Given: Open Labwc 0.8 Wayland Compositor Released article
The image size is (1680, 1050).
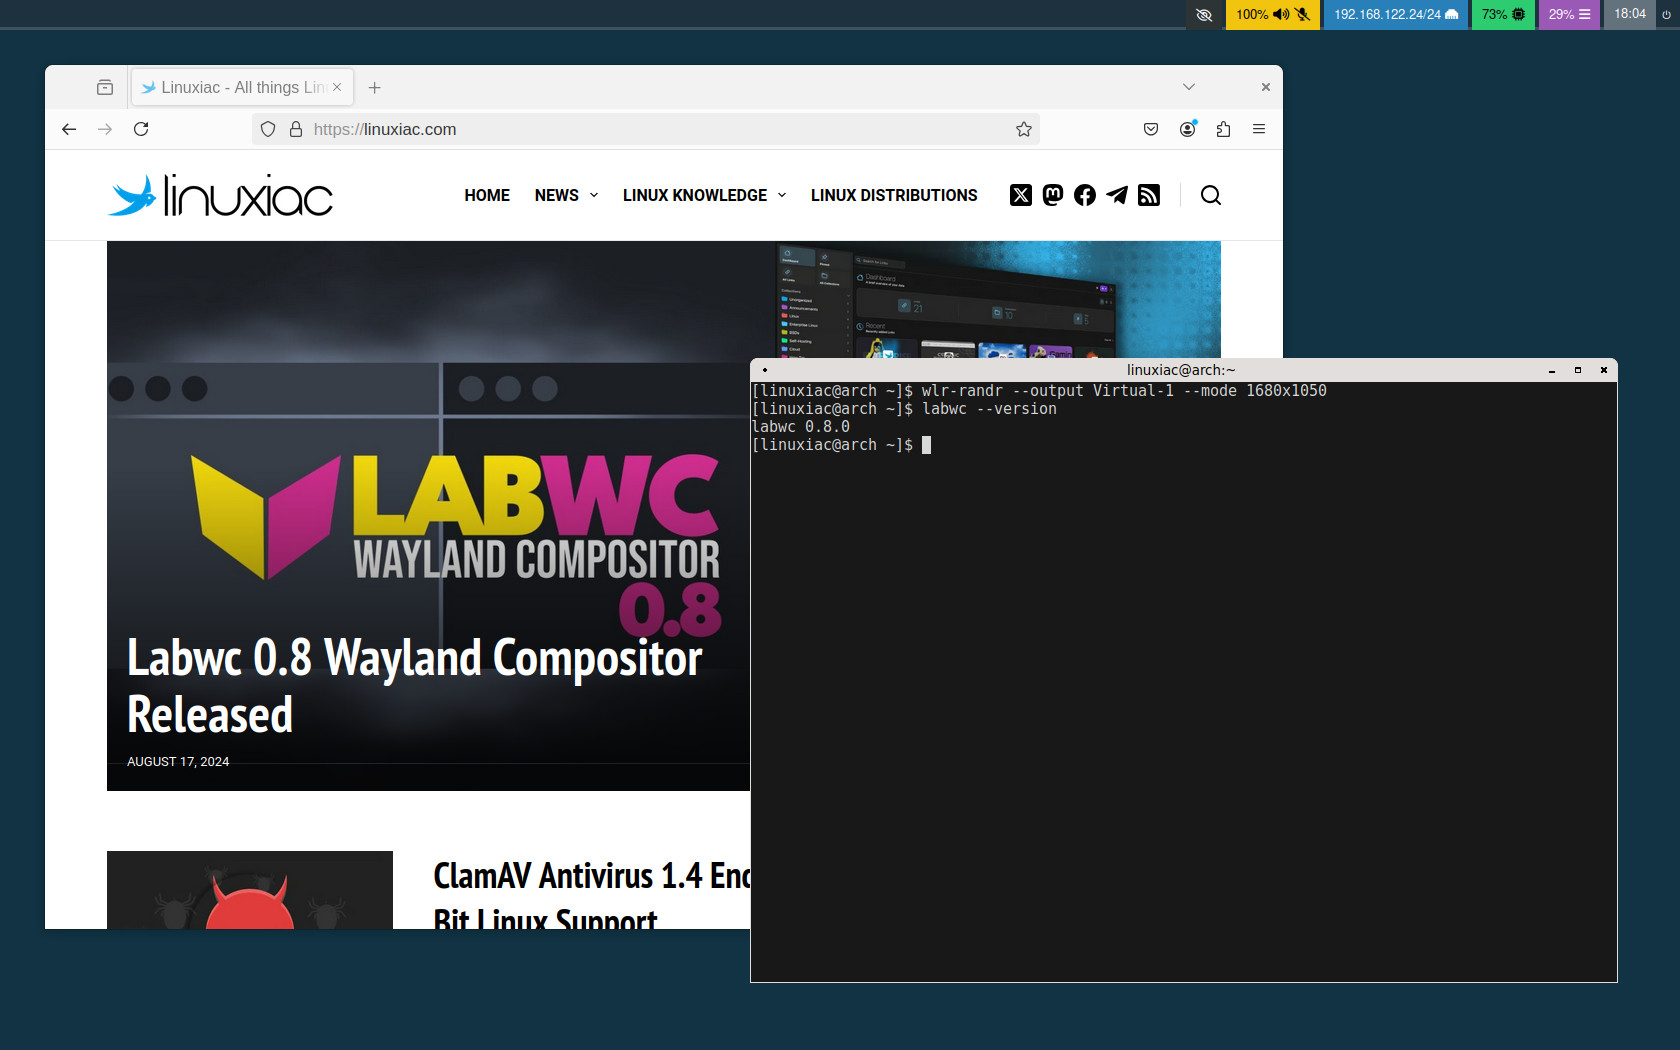Looking at the screenshot, I should click(414, 686).
